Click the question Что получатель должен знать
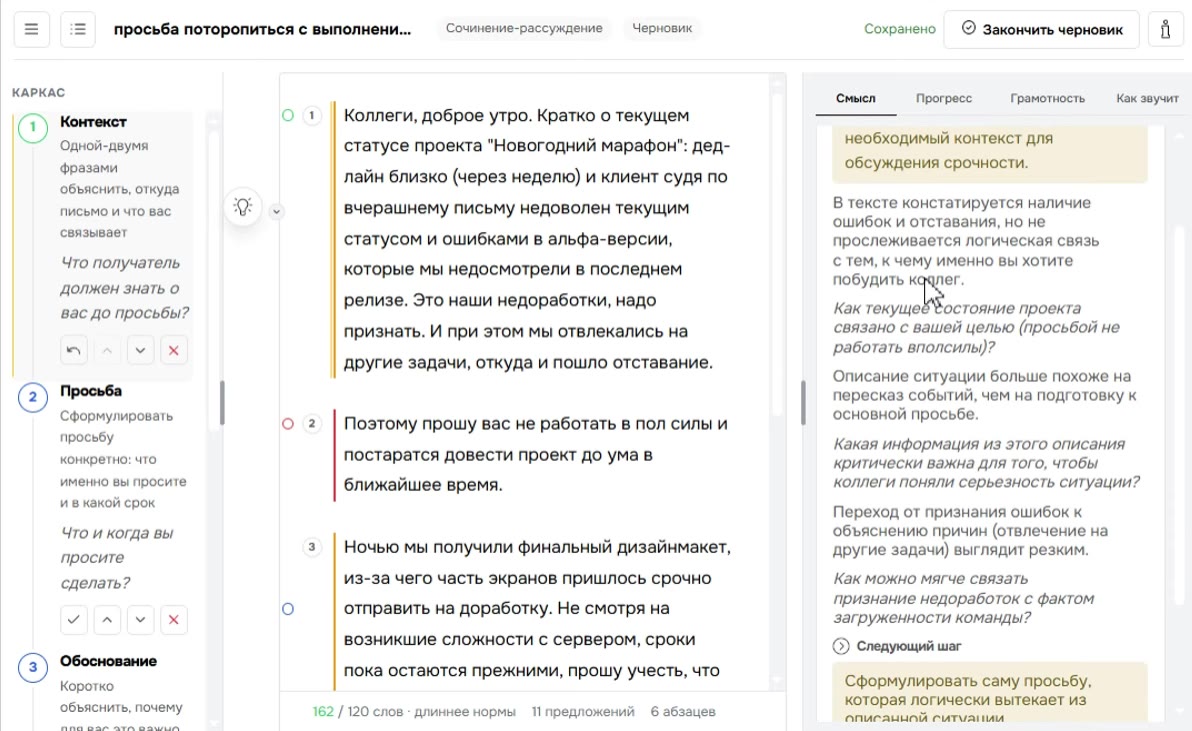1192x731 pixels. click(124, 288)
